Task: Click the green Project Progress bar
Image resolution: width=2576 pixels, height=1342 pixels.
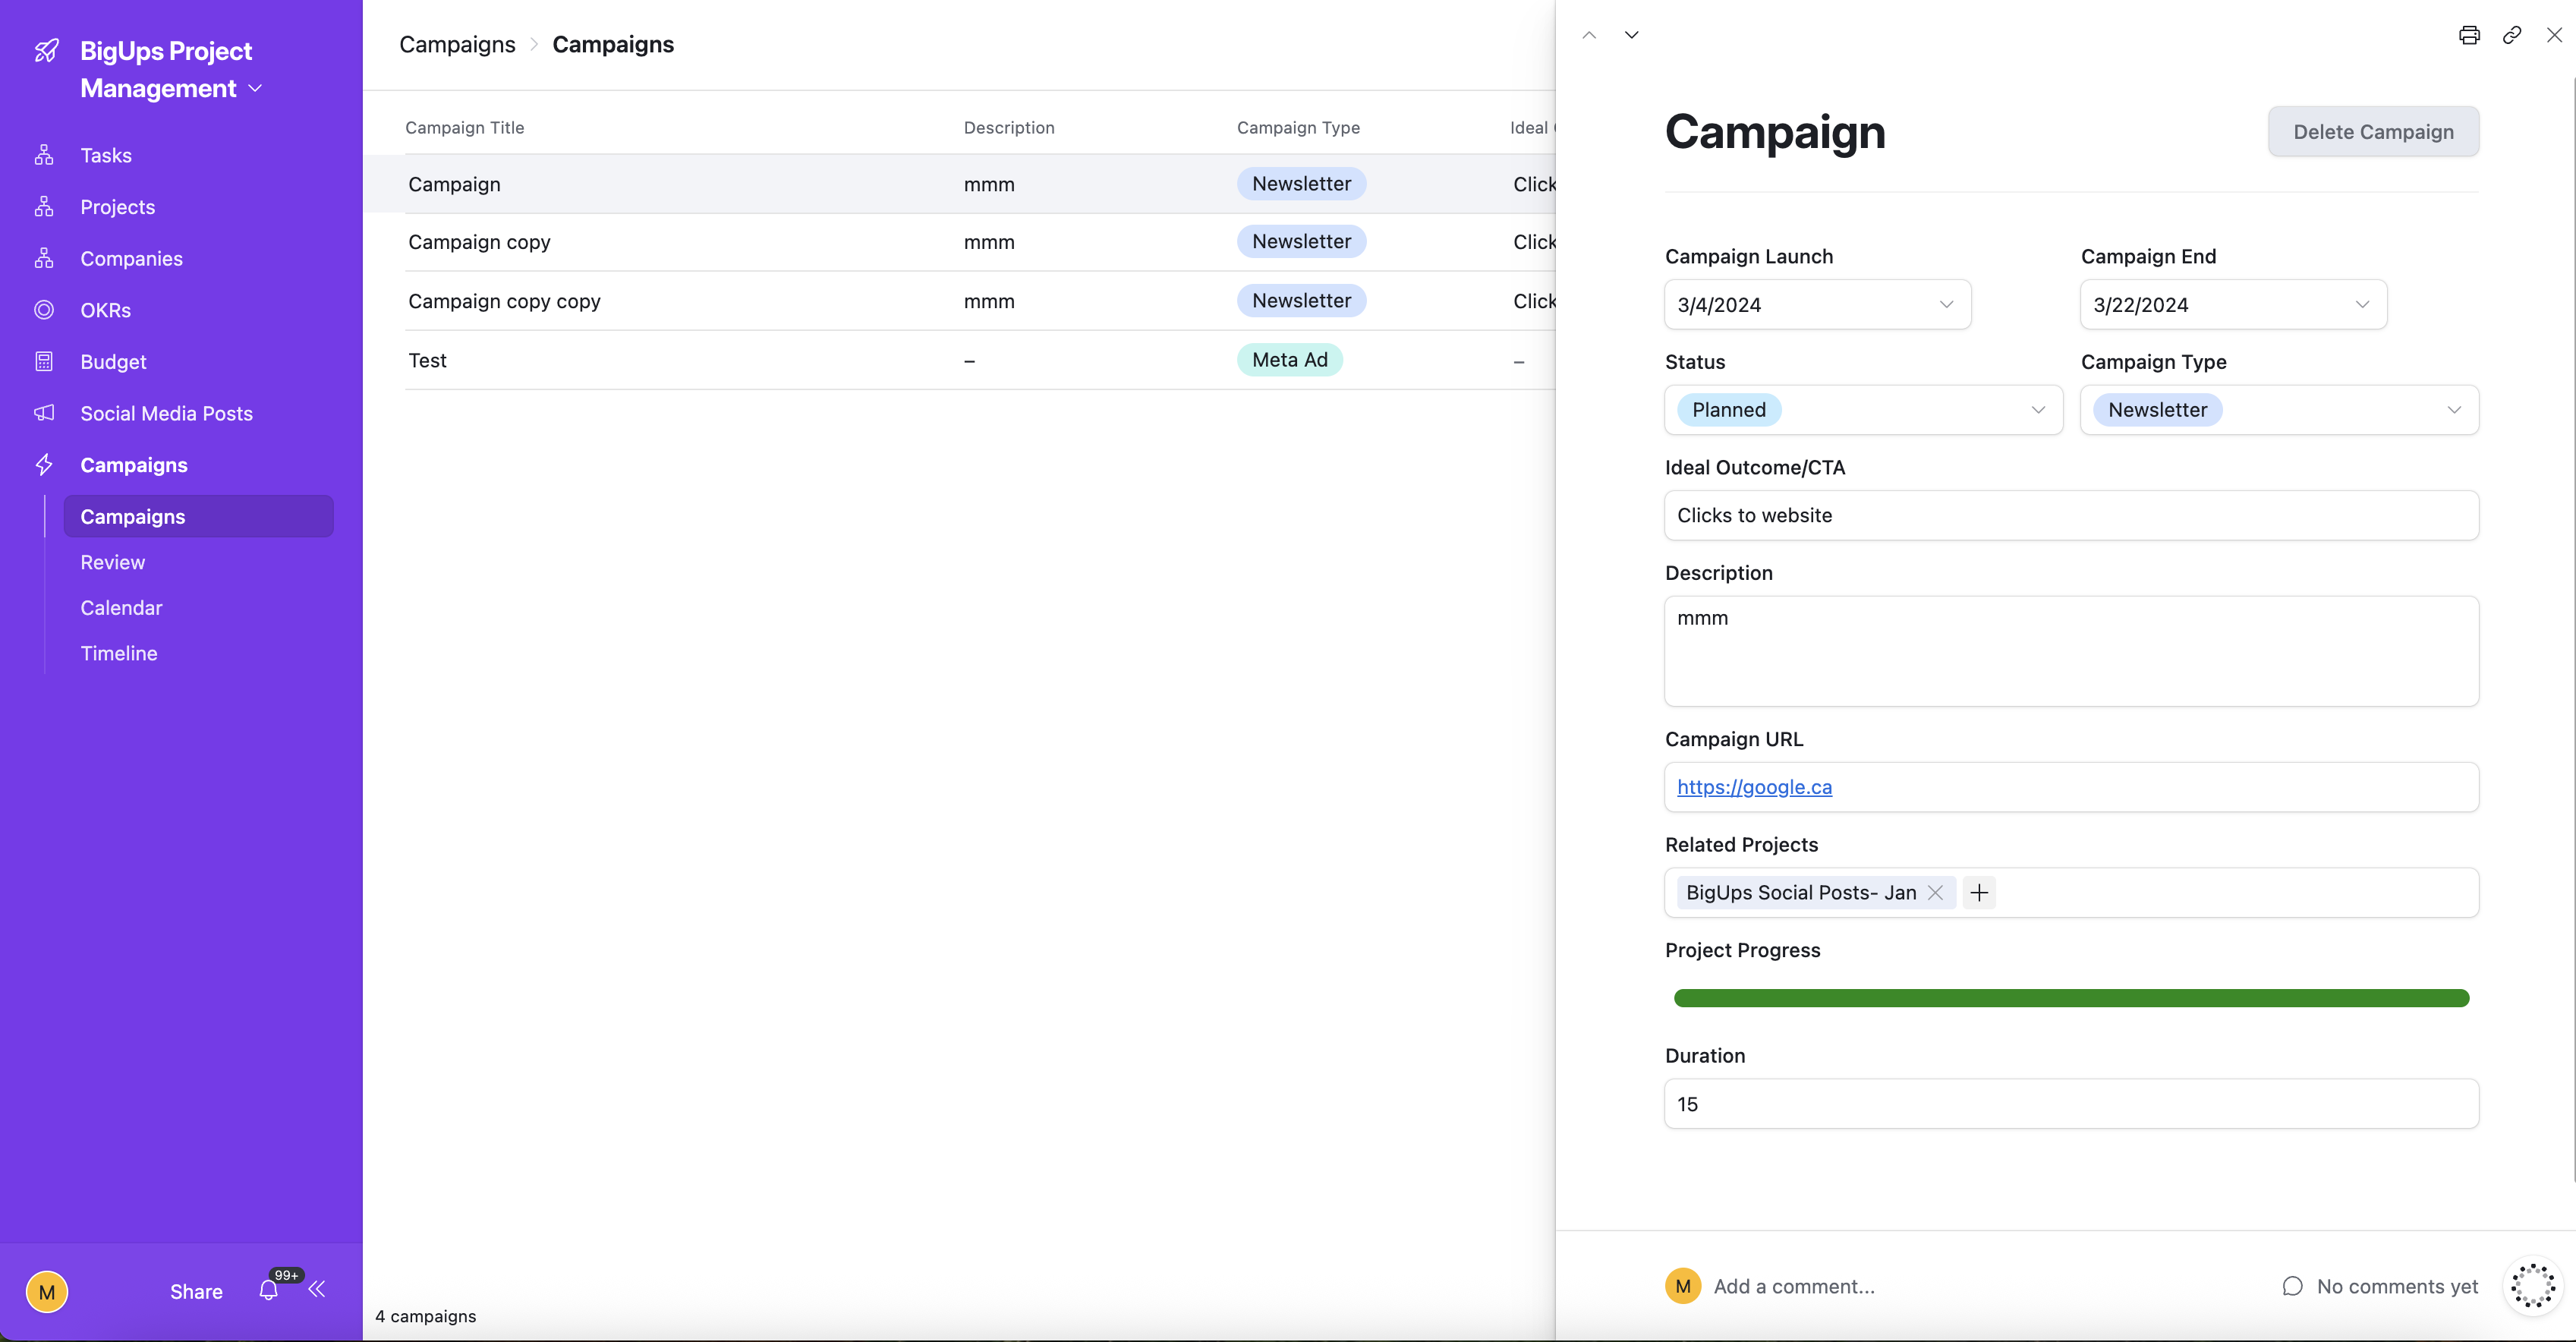Action: click(2072, 998)
